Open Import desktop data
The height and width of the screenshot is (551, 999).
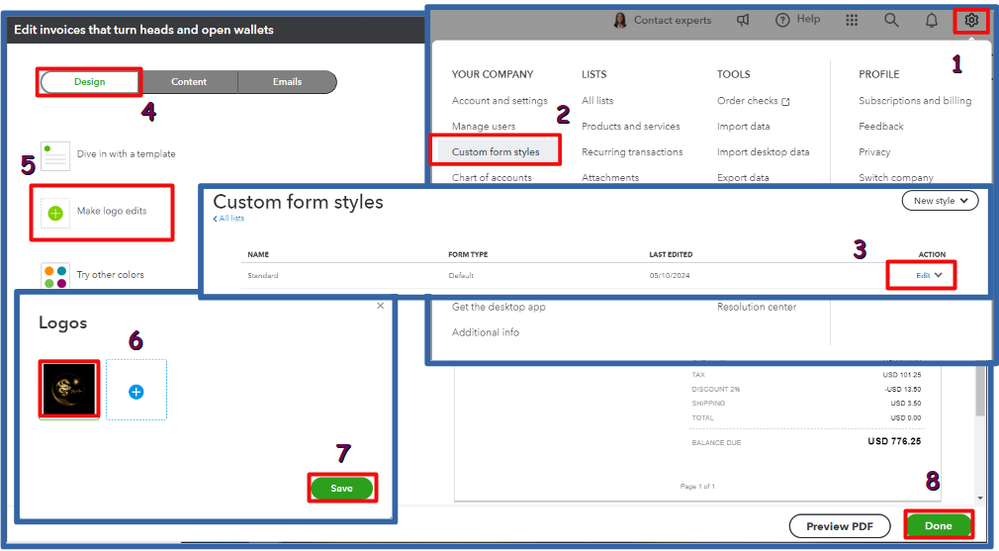click(763, 152)
